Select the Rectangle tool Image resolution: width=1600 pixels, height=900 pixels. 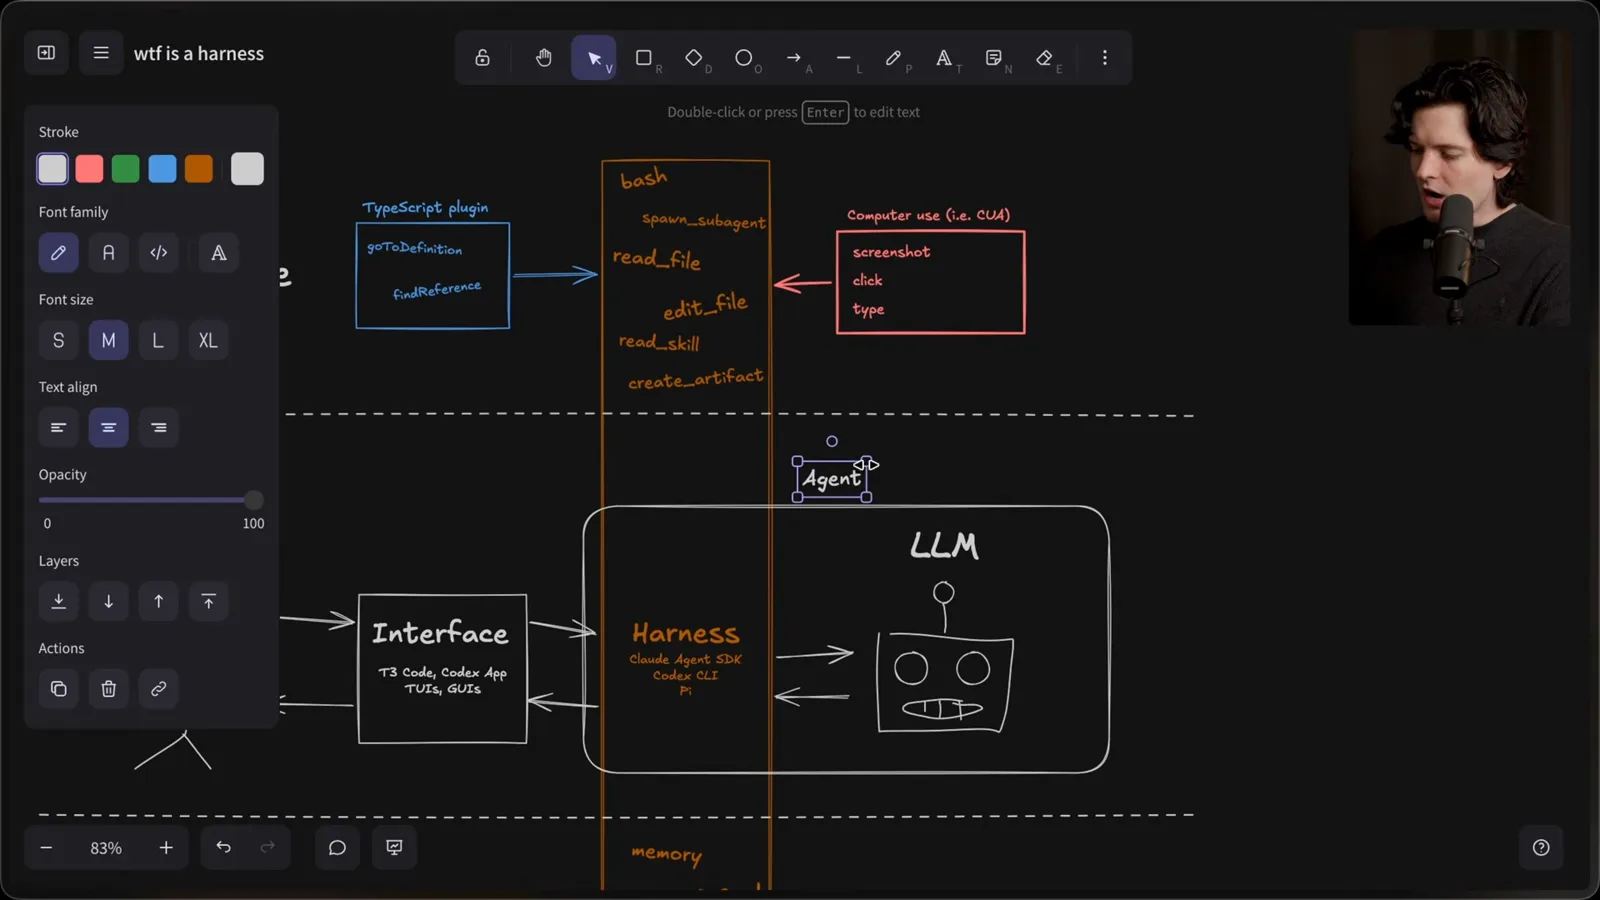tap(644, 58)
